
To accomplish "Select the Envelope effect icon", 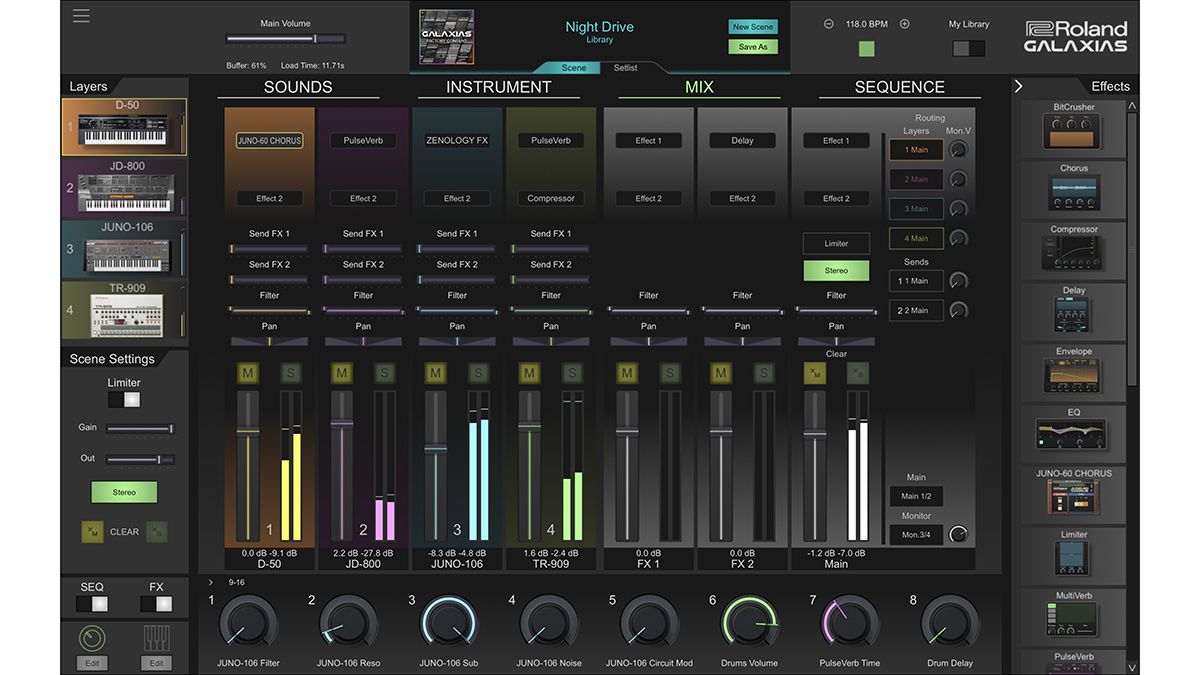I will [x=1072, y=376].
